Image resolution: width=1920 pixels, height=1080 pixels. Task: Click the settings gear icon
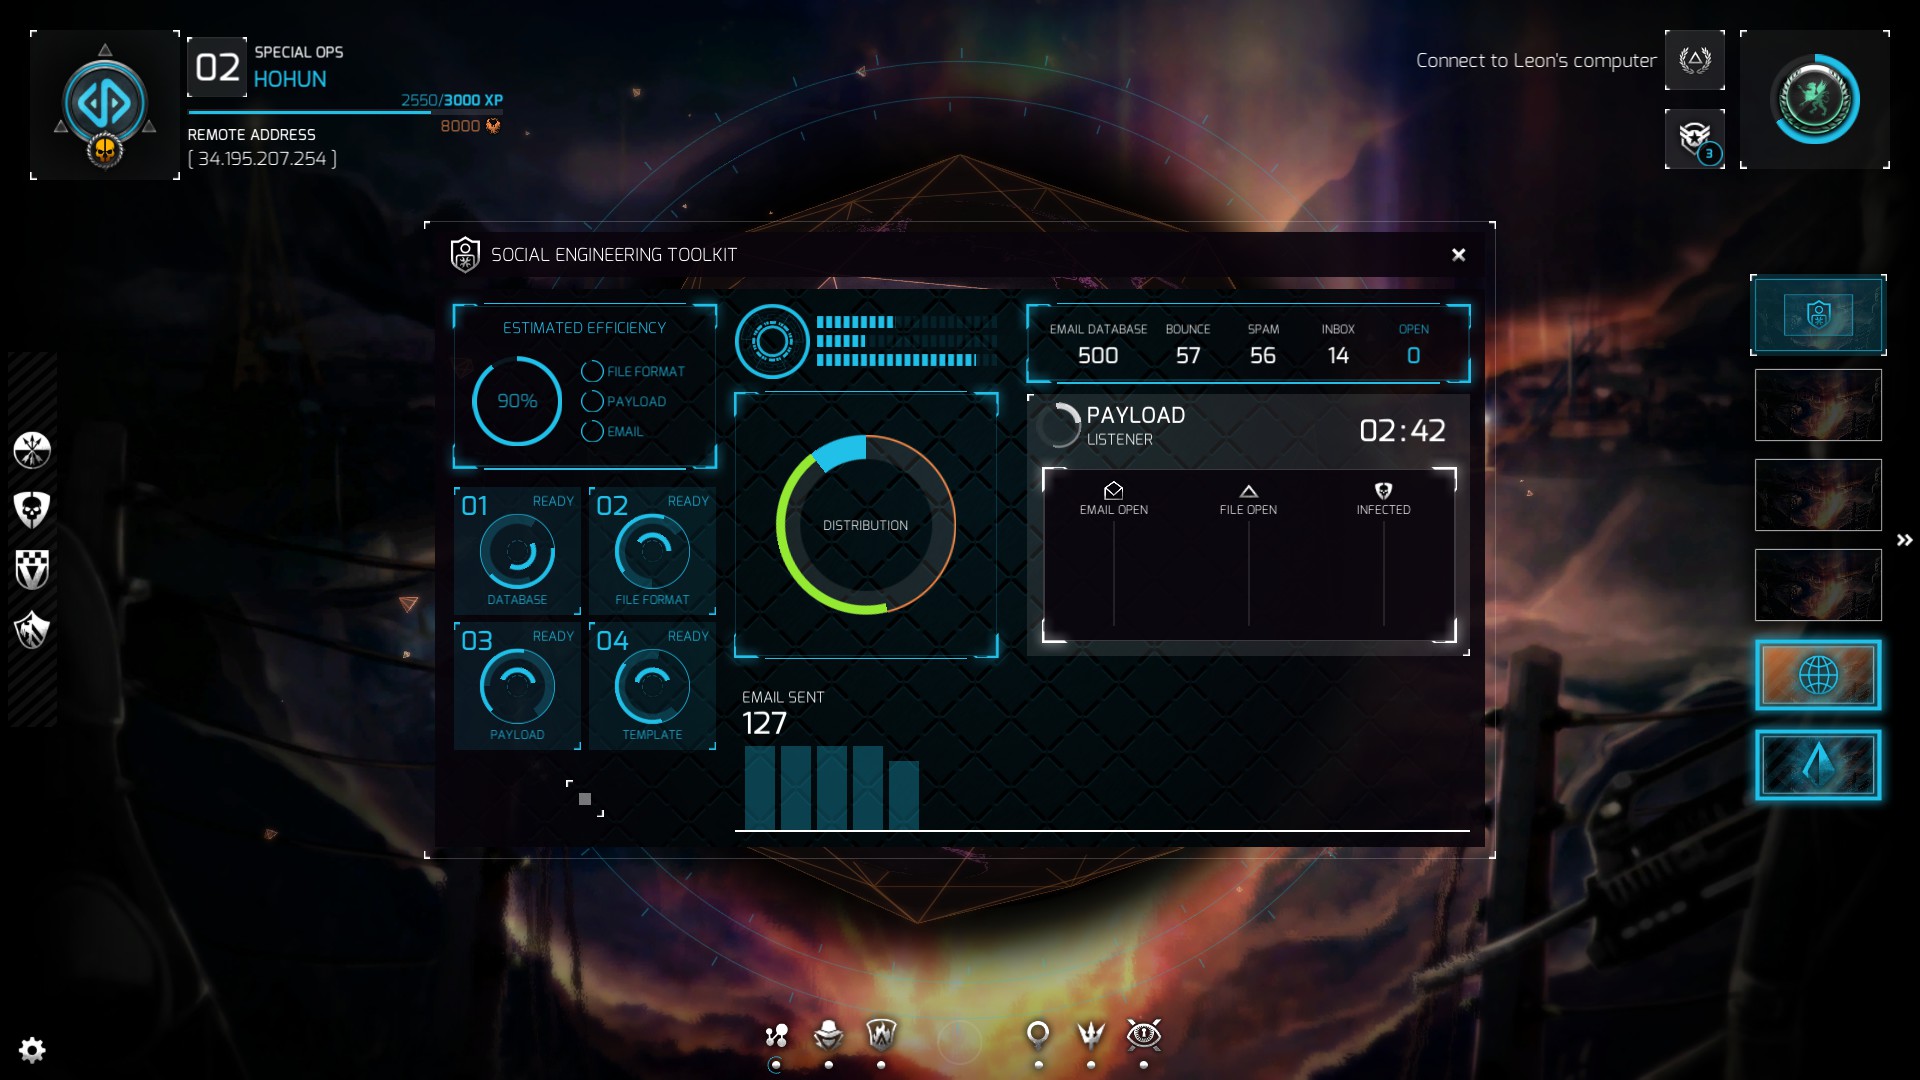pos(32,1049)
